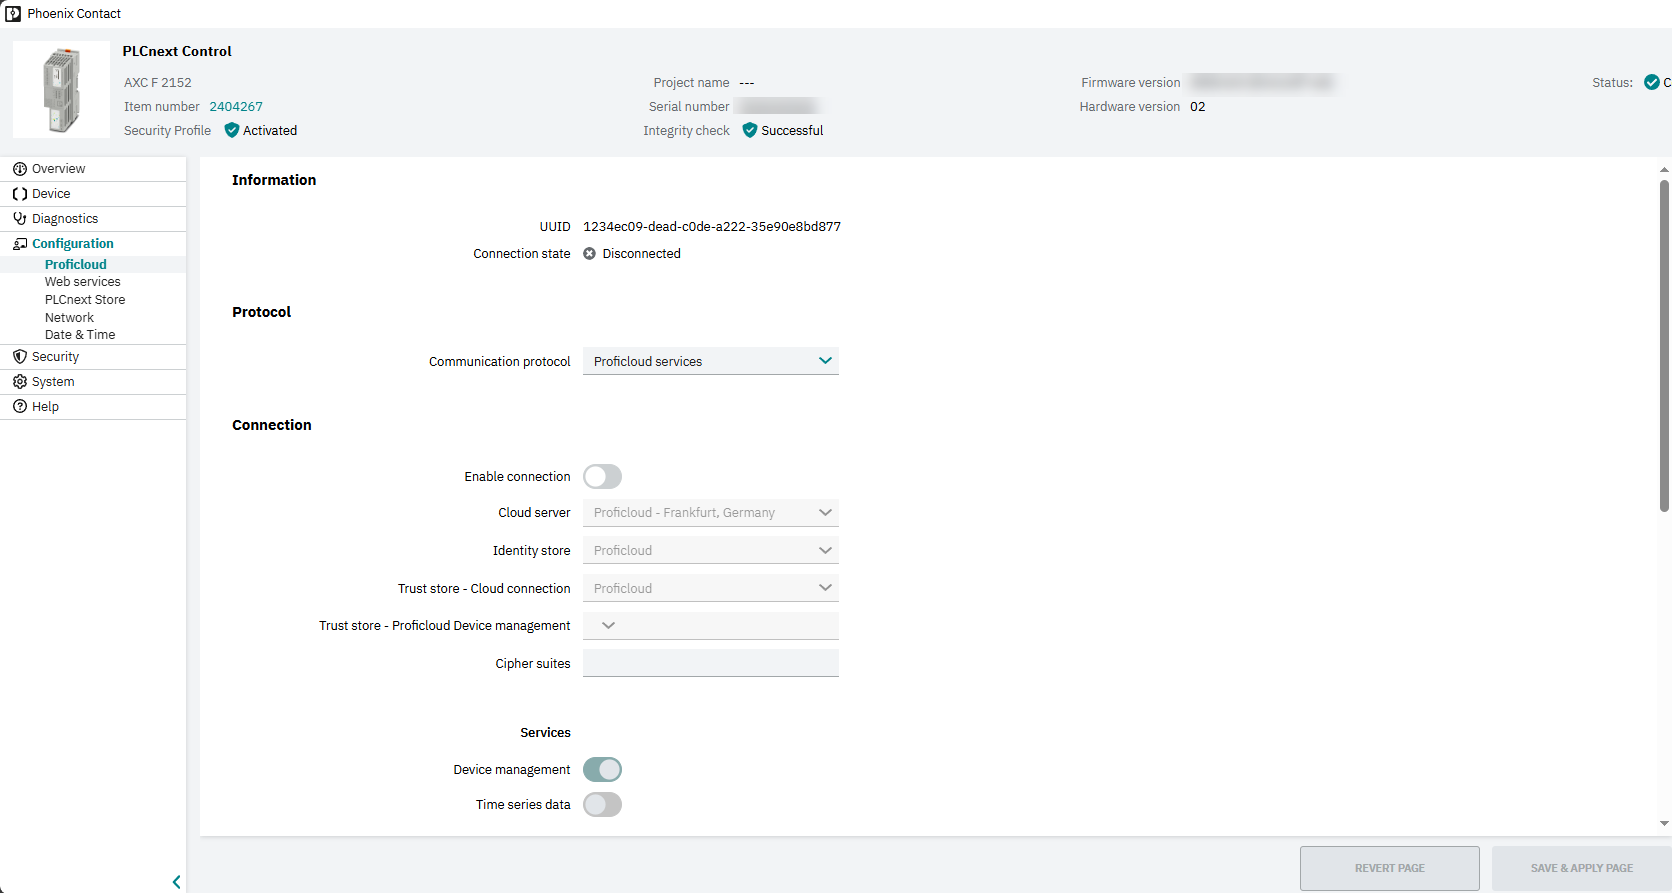Click the Status checkmark icon
The width and height of the screenshot is (1672, 893).
click(x=1652, y=82)
